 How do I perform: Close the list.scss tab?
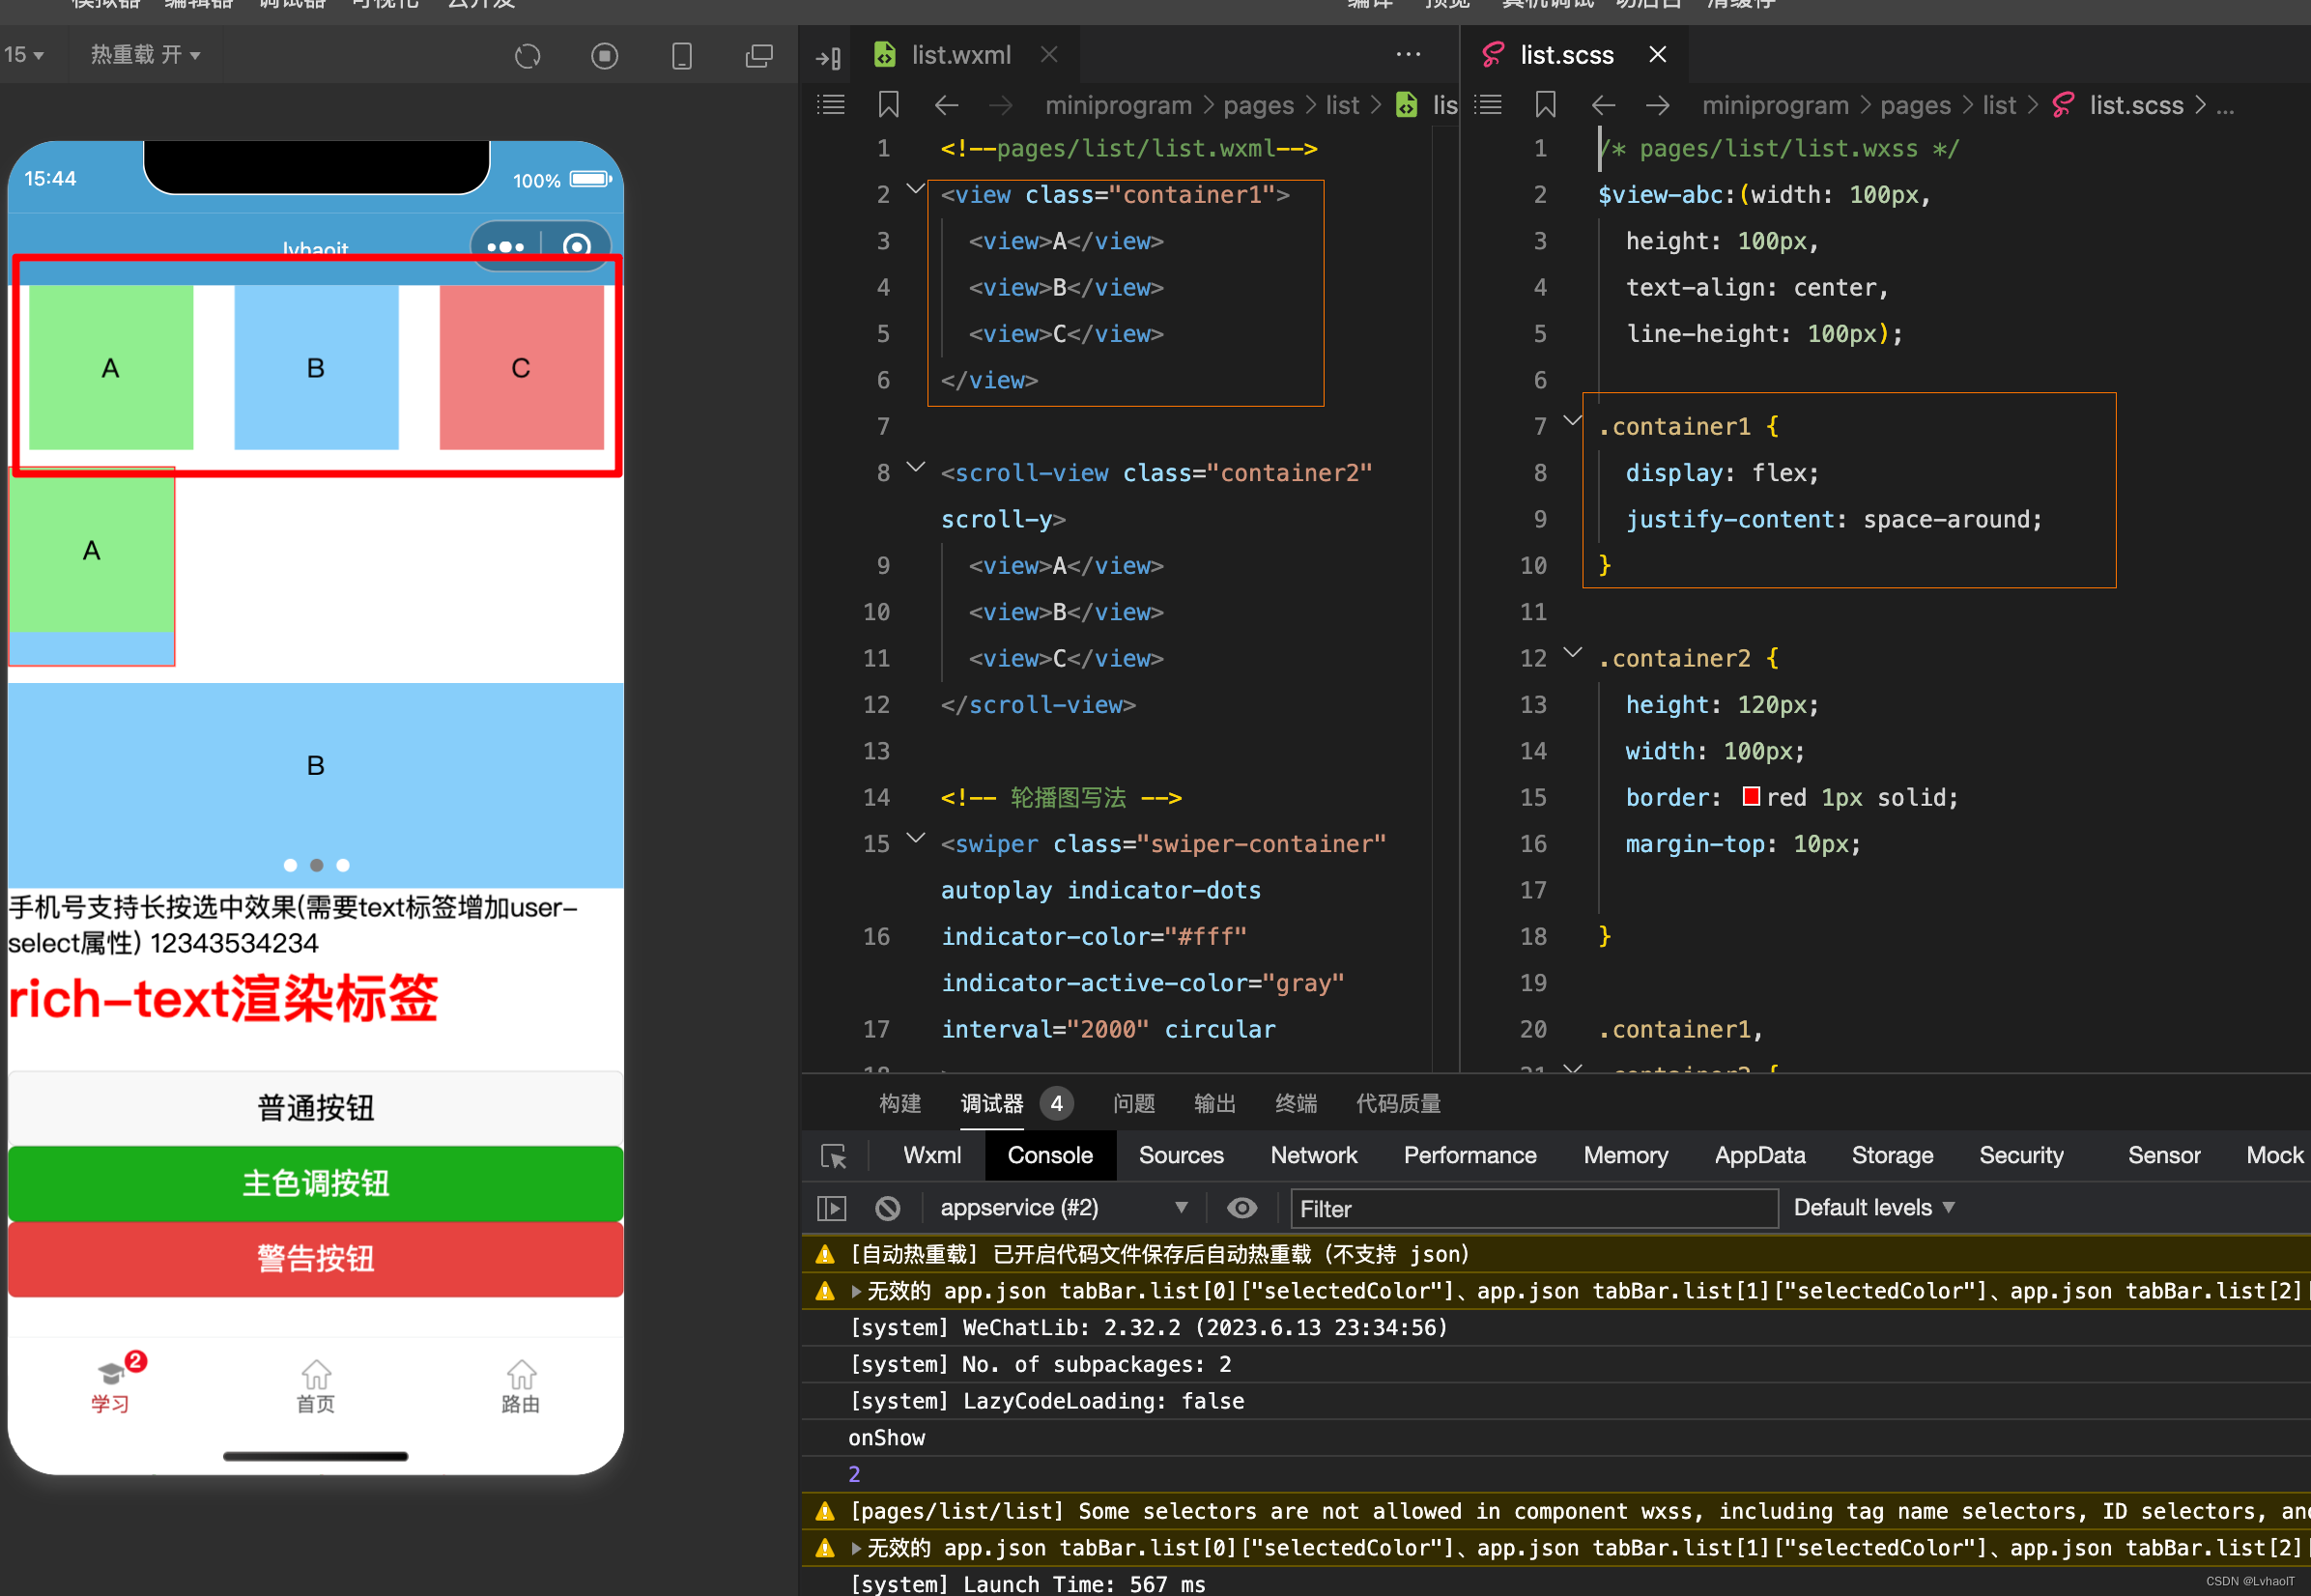click(x=1657, y=55)
